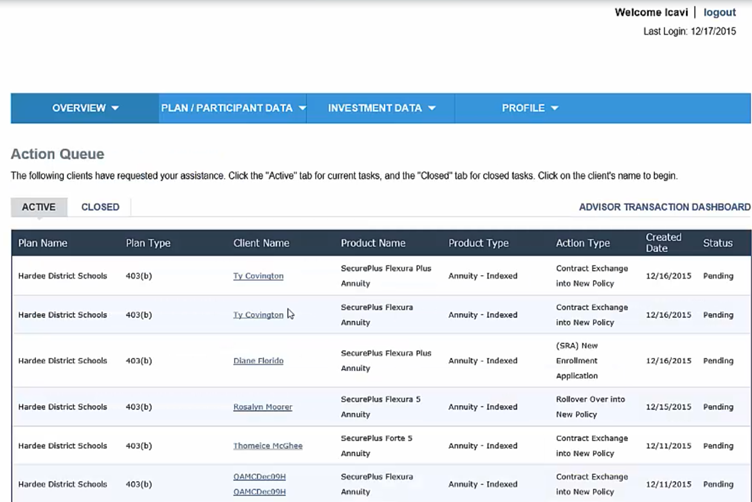The height and width of the screenshot is (502, 752).
Task: Open the Advisor Transaction Dashboard
Action: click(664, 207)
